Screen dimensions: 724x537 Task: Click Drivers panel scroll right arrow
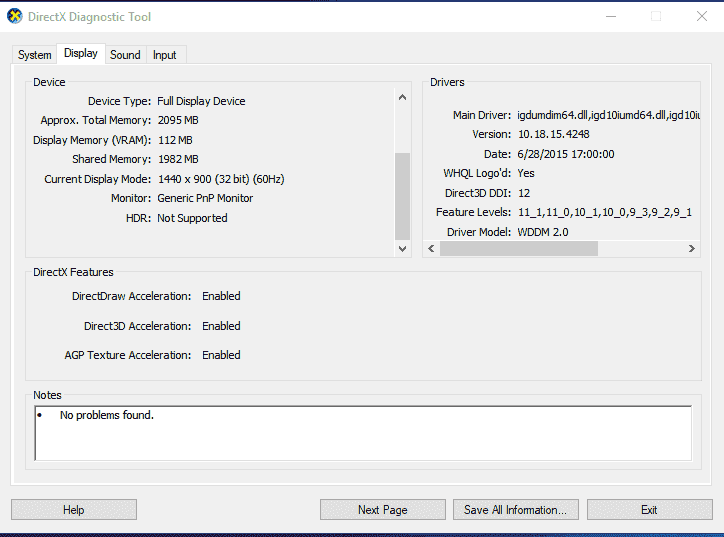click(692, 248)
